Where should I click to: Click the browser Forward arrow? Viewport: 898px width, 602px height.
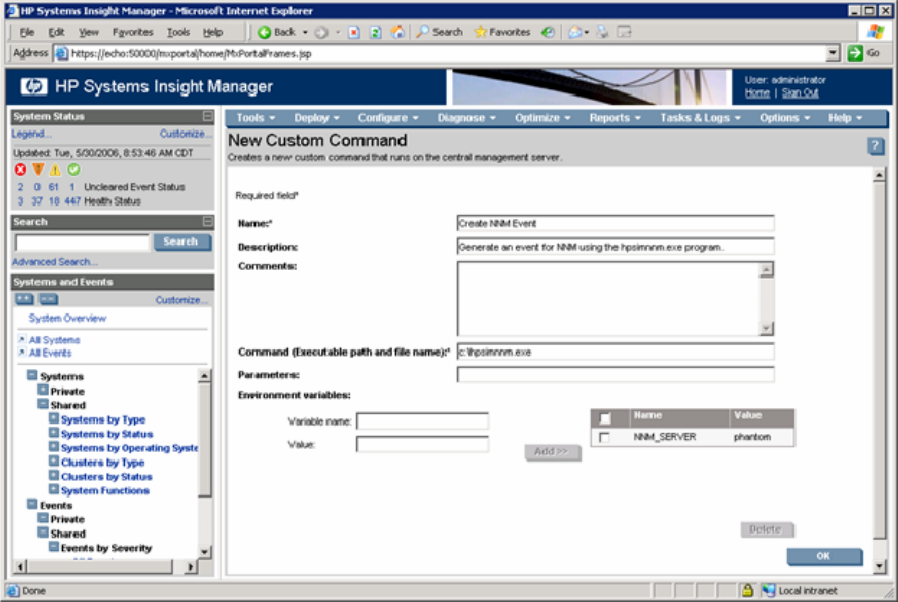[x=321, y=33]
